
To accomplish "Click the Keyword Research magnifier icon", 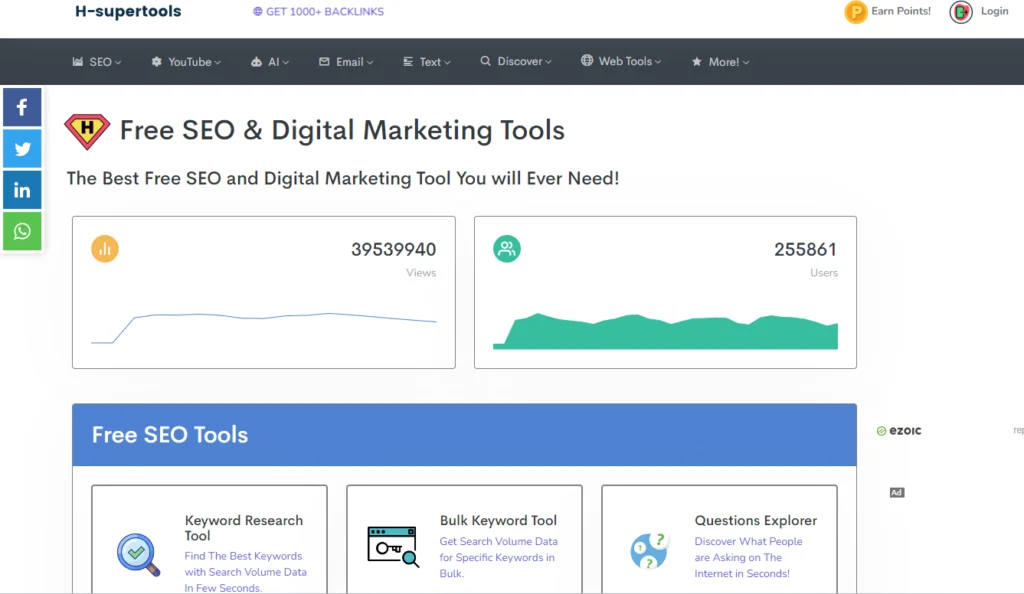I will pos(138,555).
